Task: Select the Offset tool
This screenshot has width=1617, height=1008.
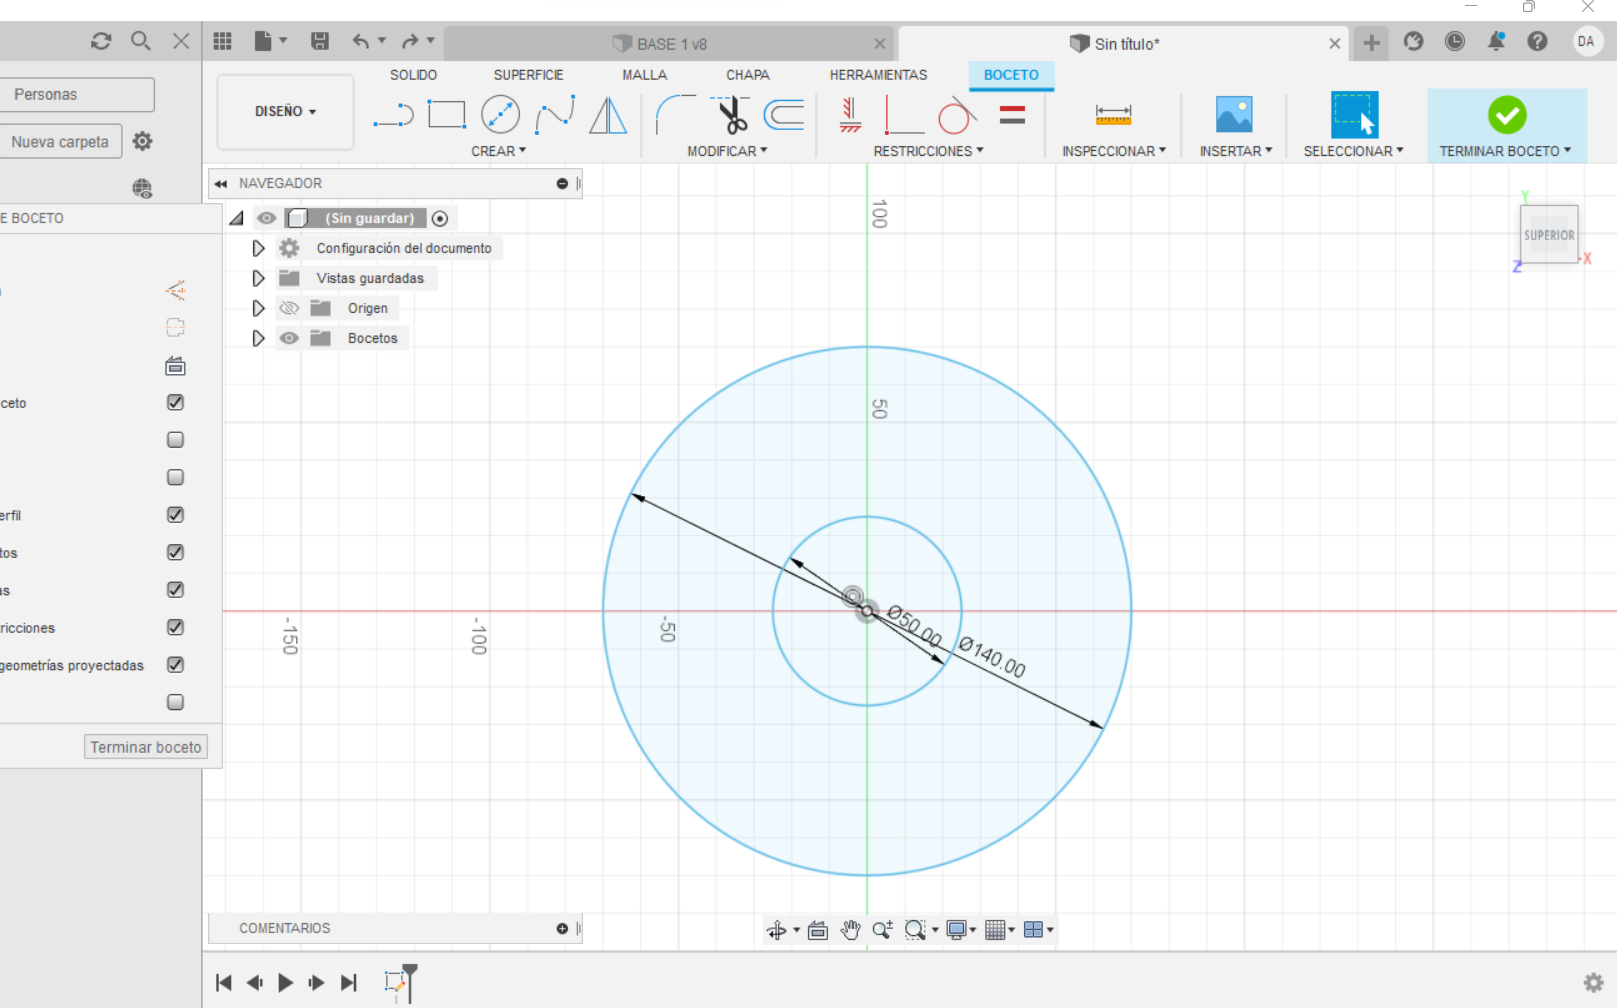Action: pos(784,115)
